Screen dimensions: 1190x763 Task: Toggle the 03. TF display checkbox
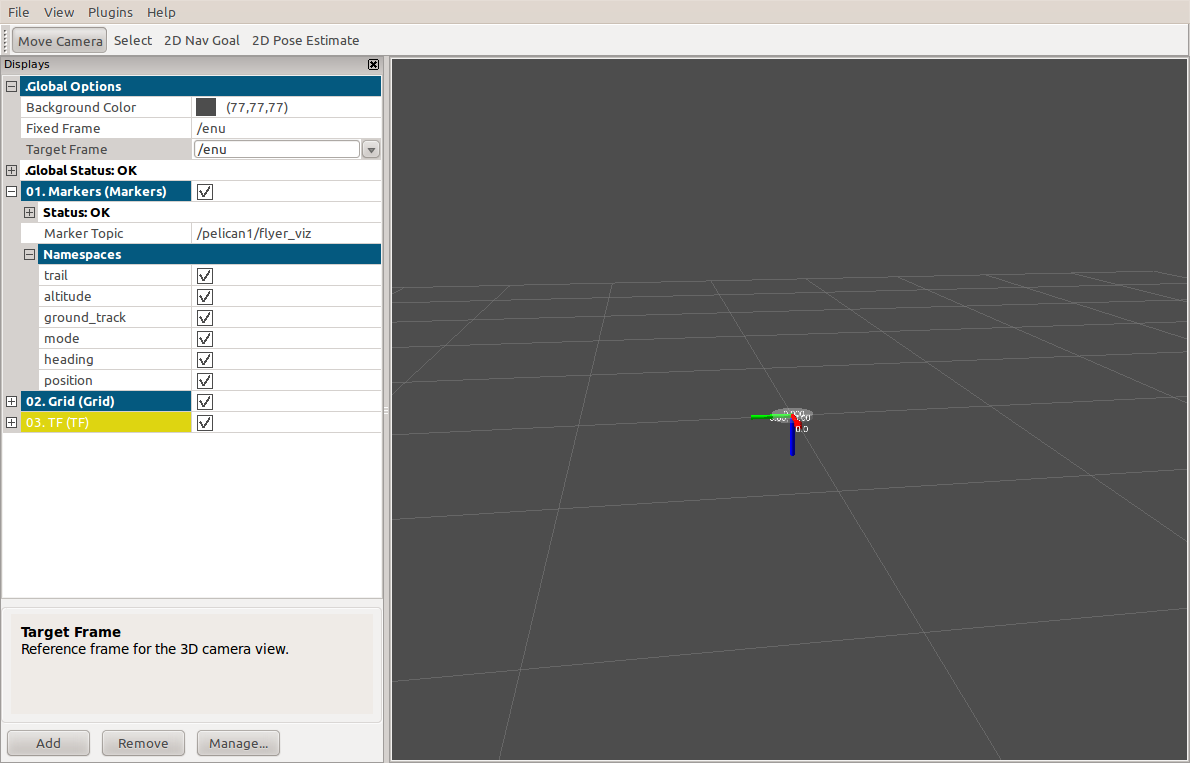click(205, 422)
